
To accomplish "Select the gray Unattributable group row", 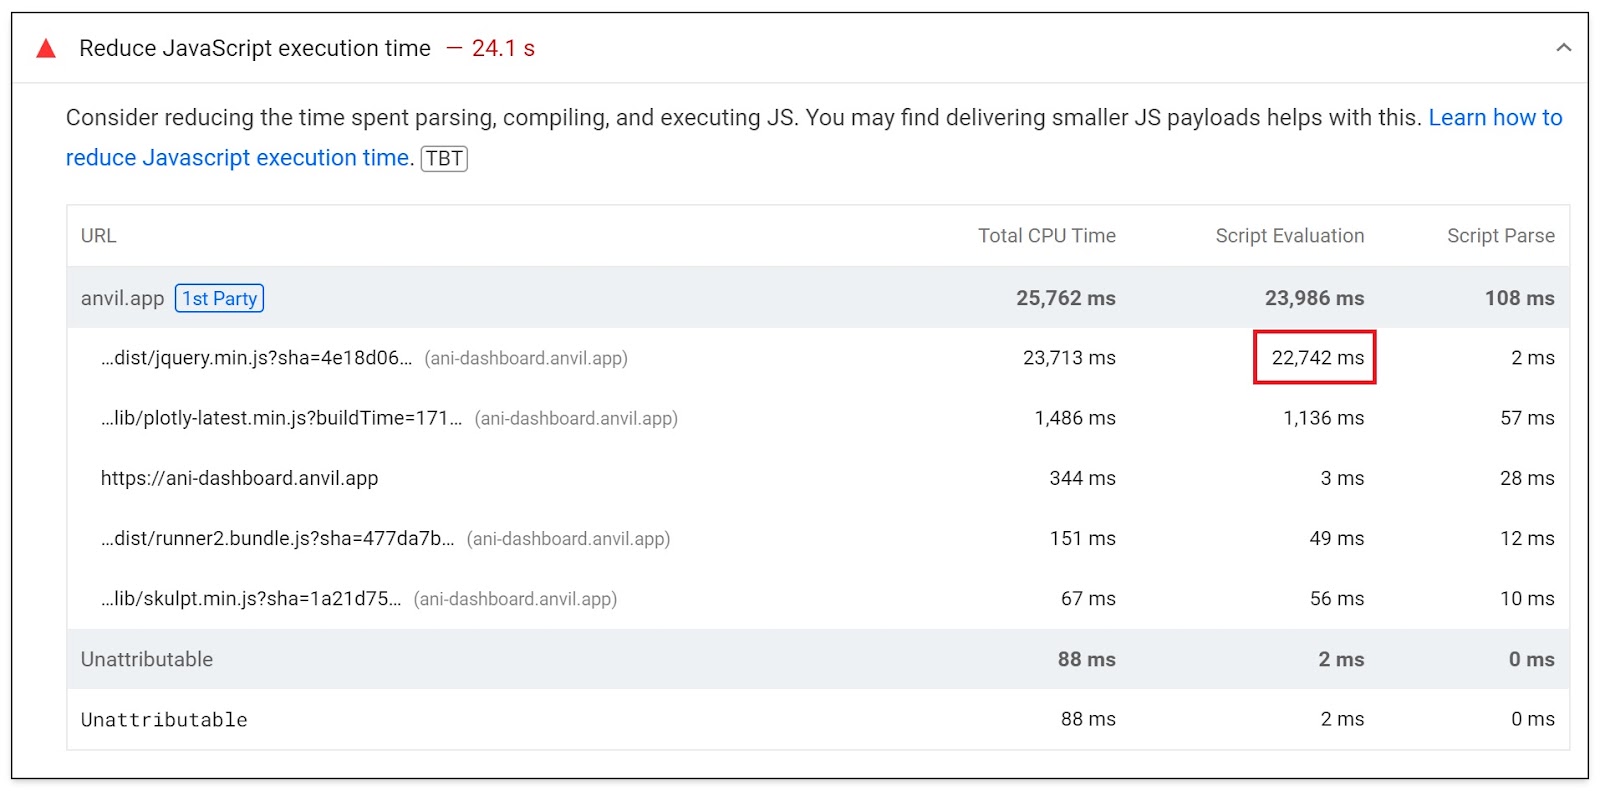I will click(x=818, y=659).
